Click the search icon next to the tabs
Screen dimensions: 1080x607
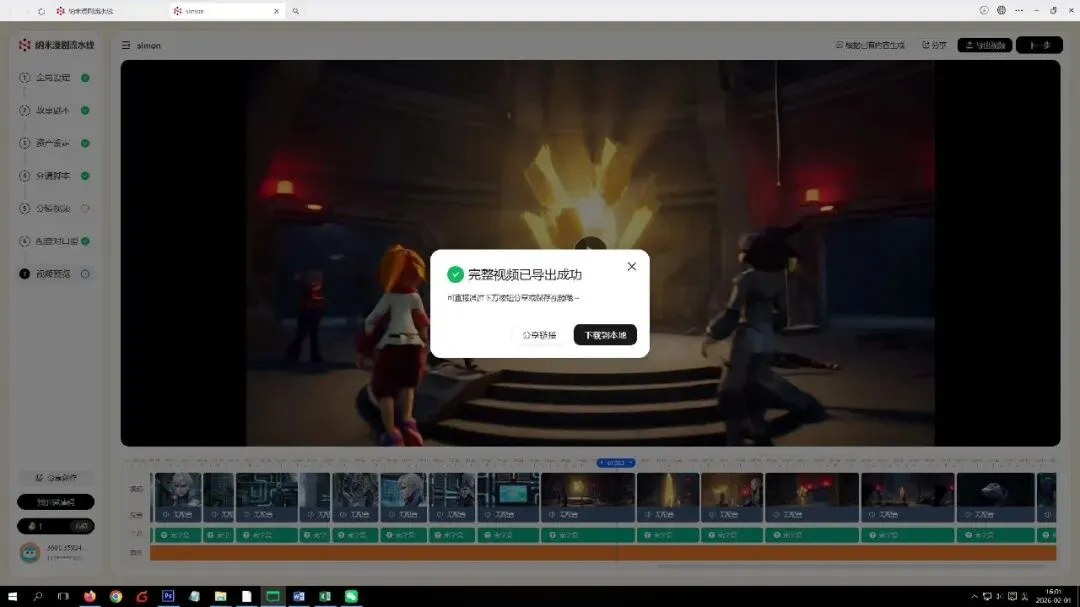(295, 11)
